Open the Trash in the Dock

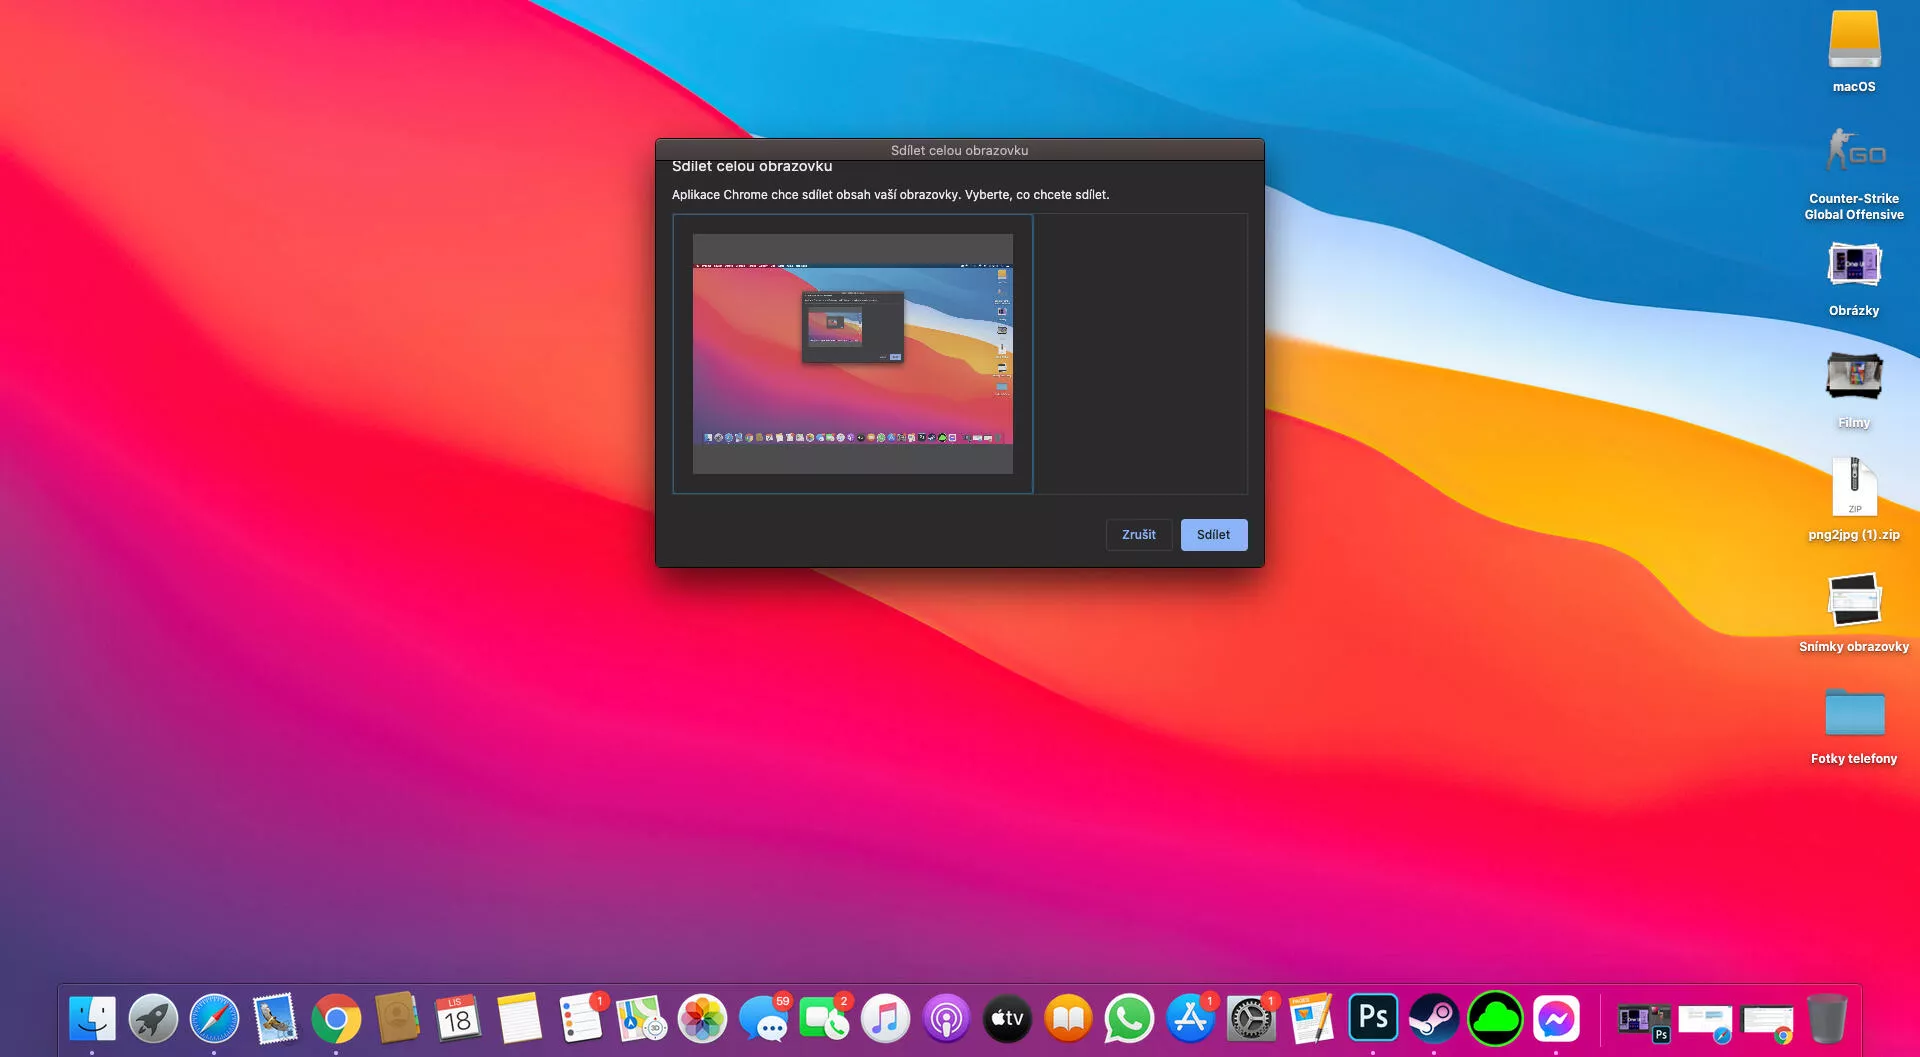coord(1827,1019)
